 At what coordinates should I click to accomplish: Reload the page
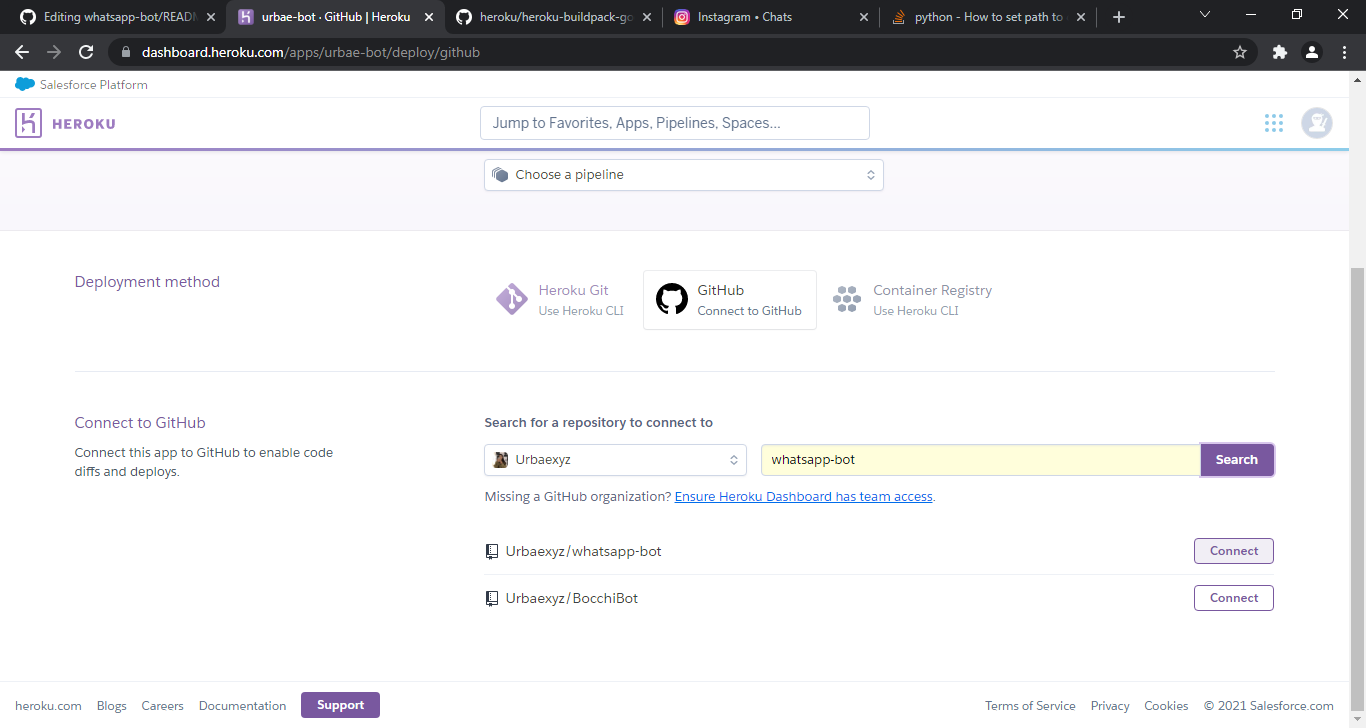click(x=86, y=52)
